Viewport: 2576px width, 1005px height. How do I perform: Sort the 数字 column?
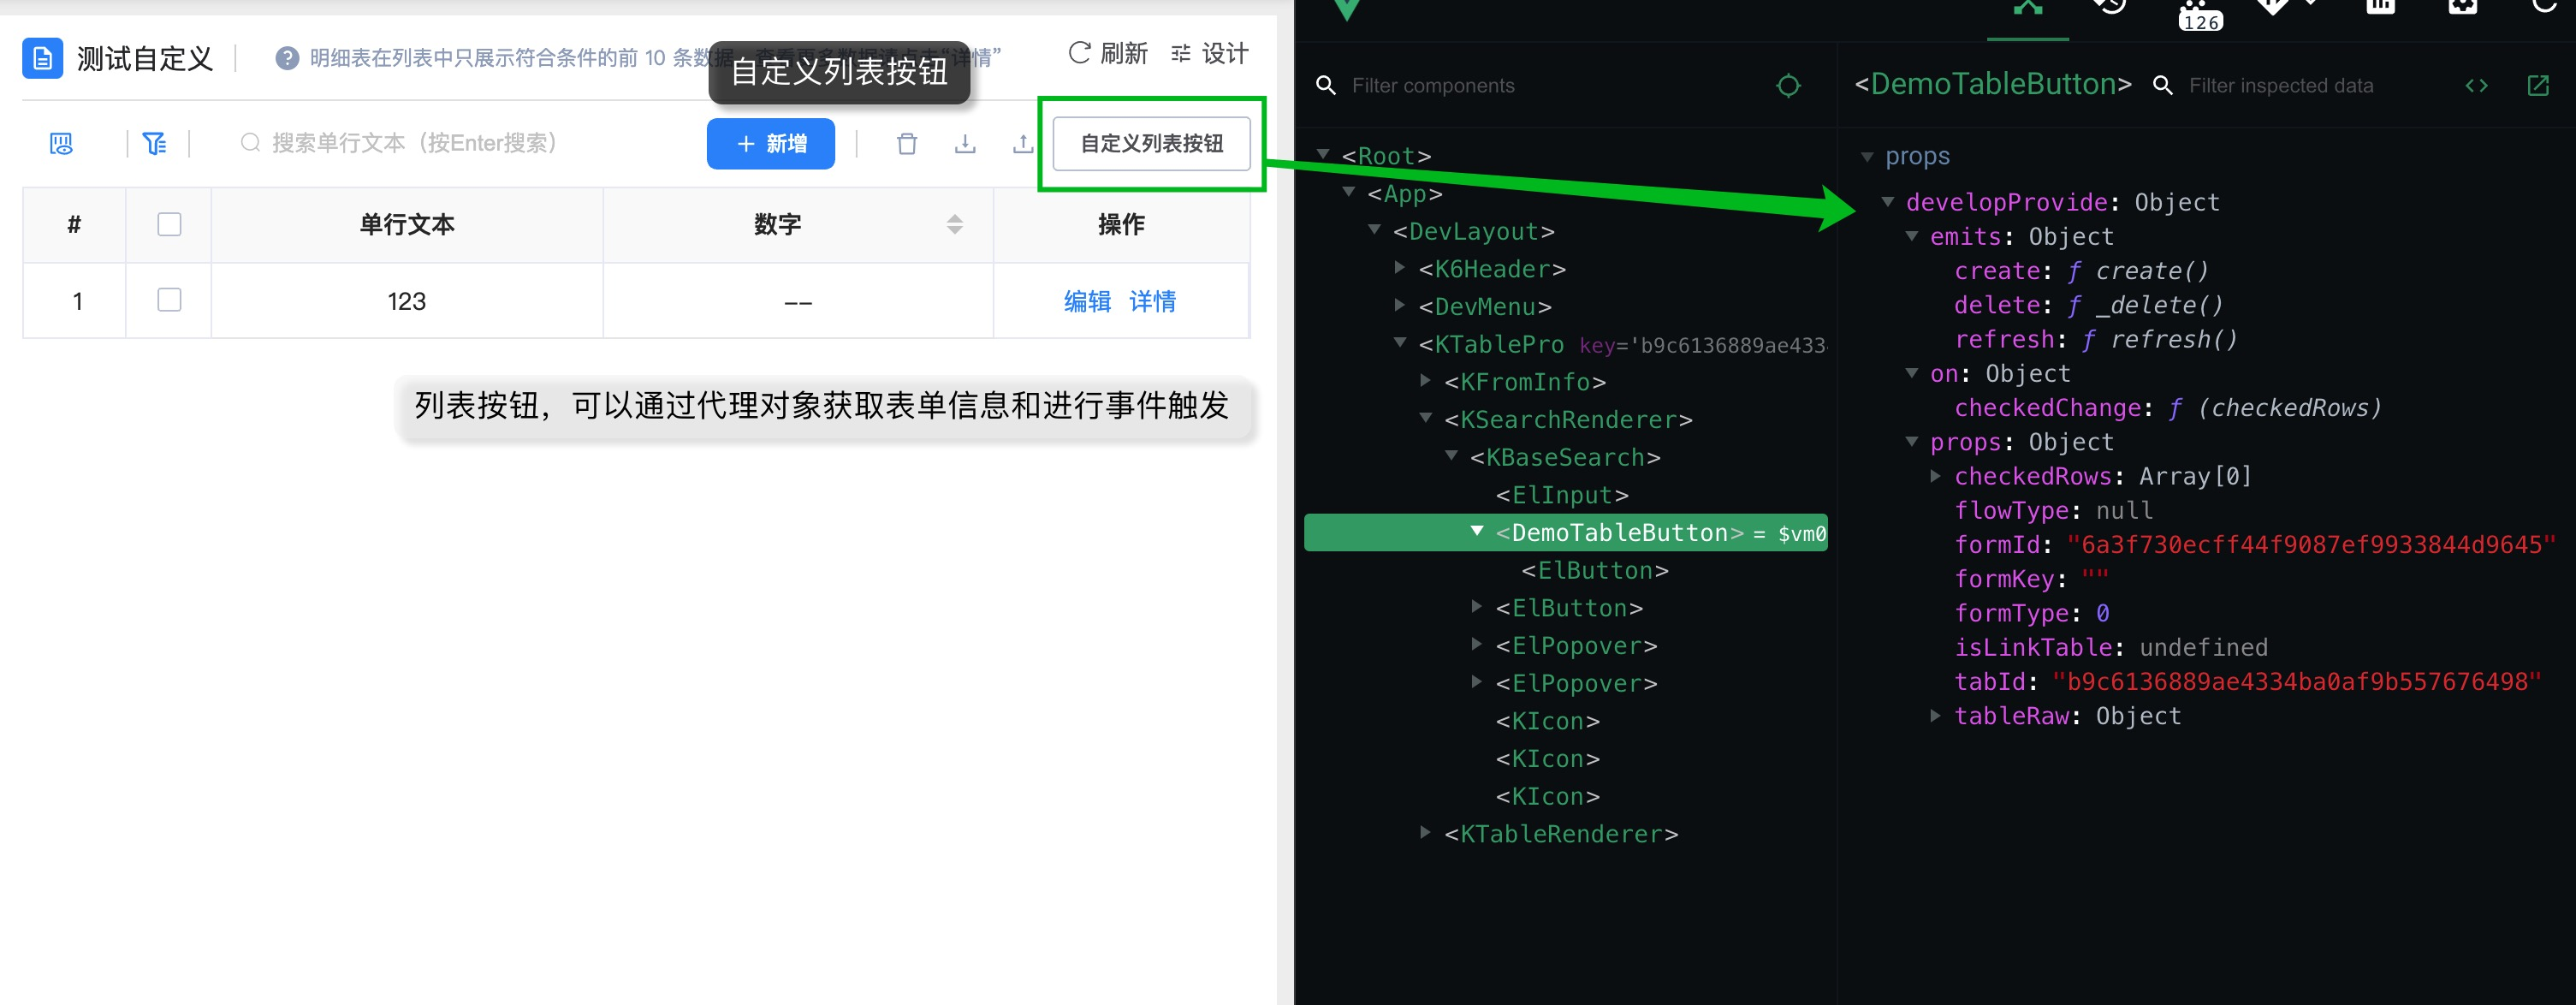pyautogui.click(x=954, y=224)
